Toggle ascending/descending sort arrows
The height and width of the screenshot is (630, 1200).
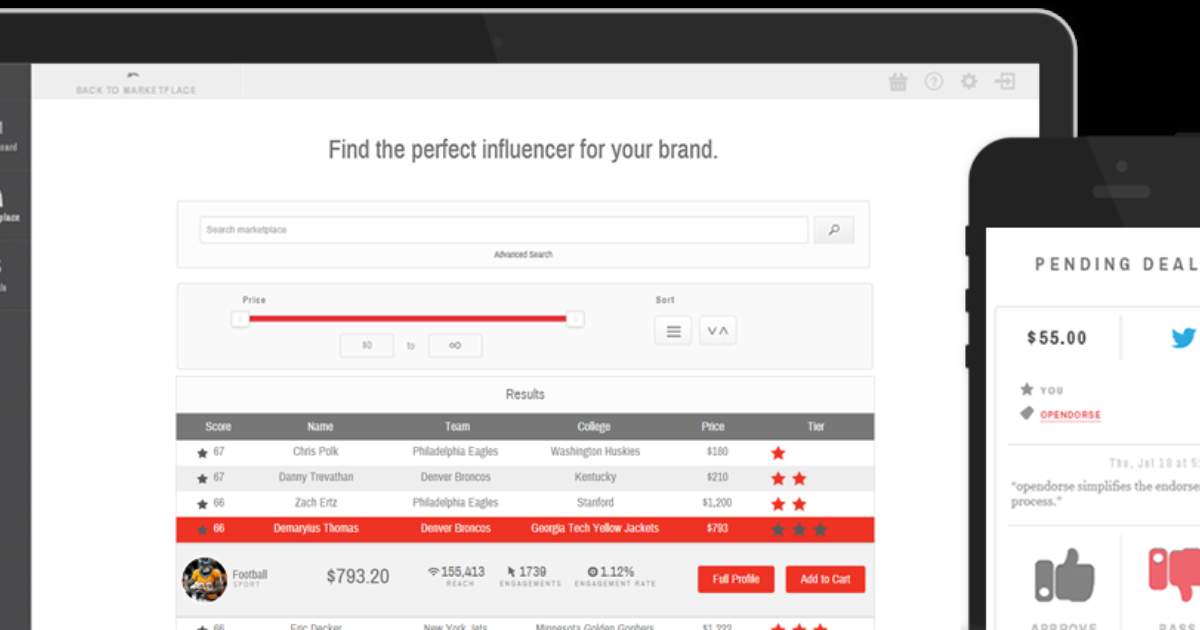(717, 331)
